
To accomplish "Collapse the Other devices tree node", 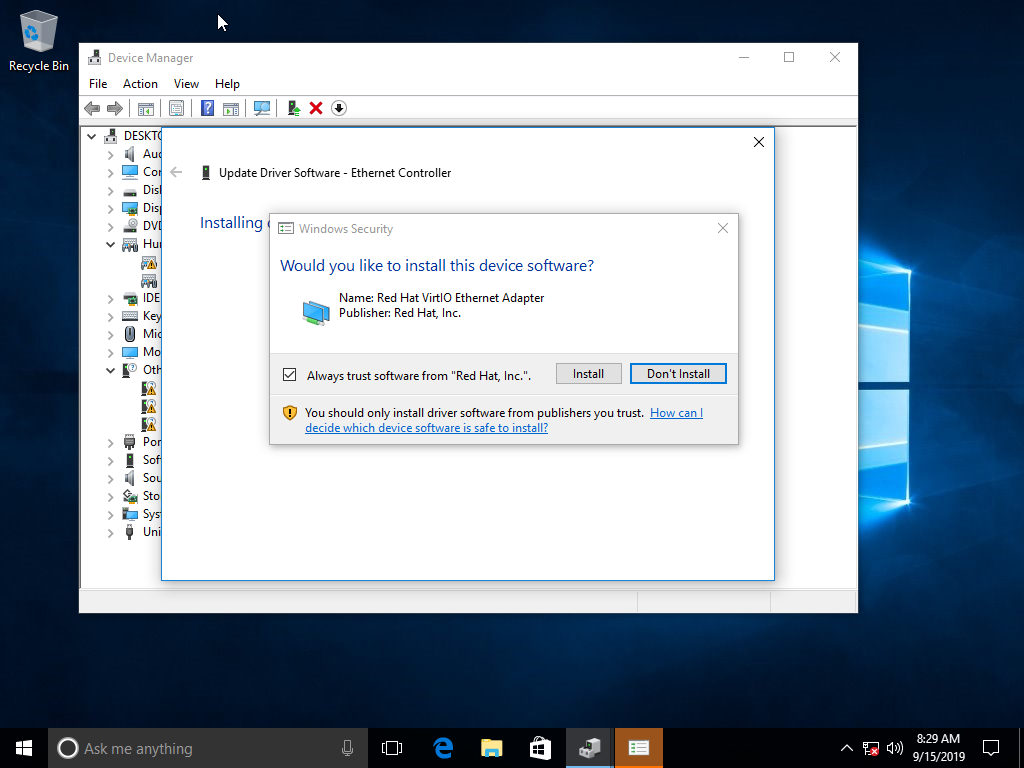I will click(111, 370).
